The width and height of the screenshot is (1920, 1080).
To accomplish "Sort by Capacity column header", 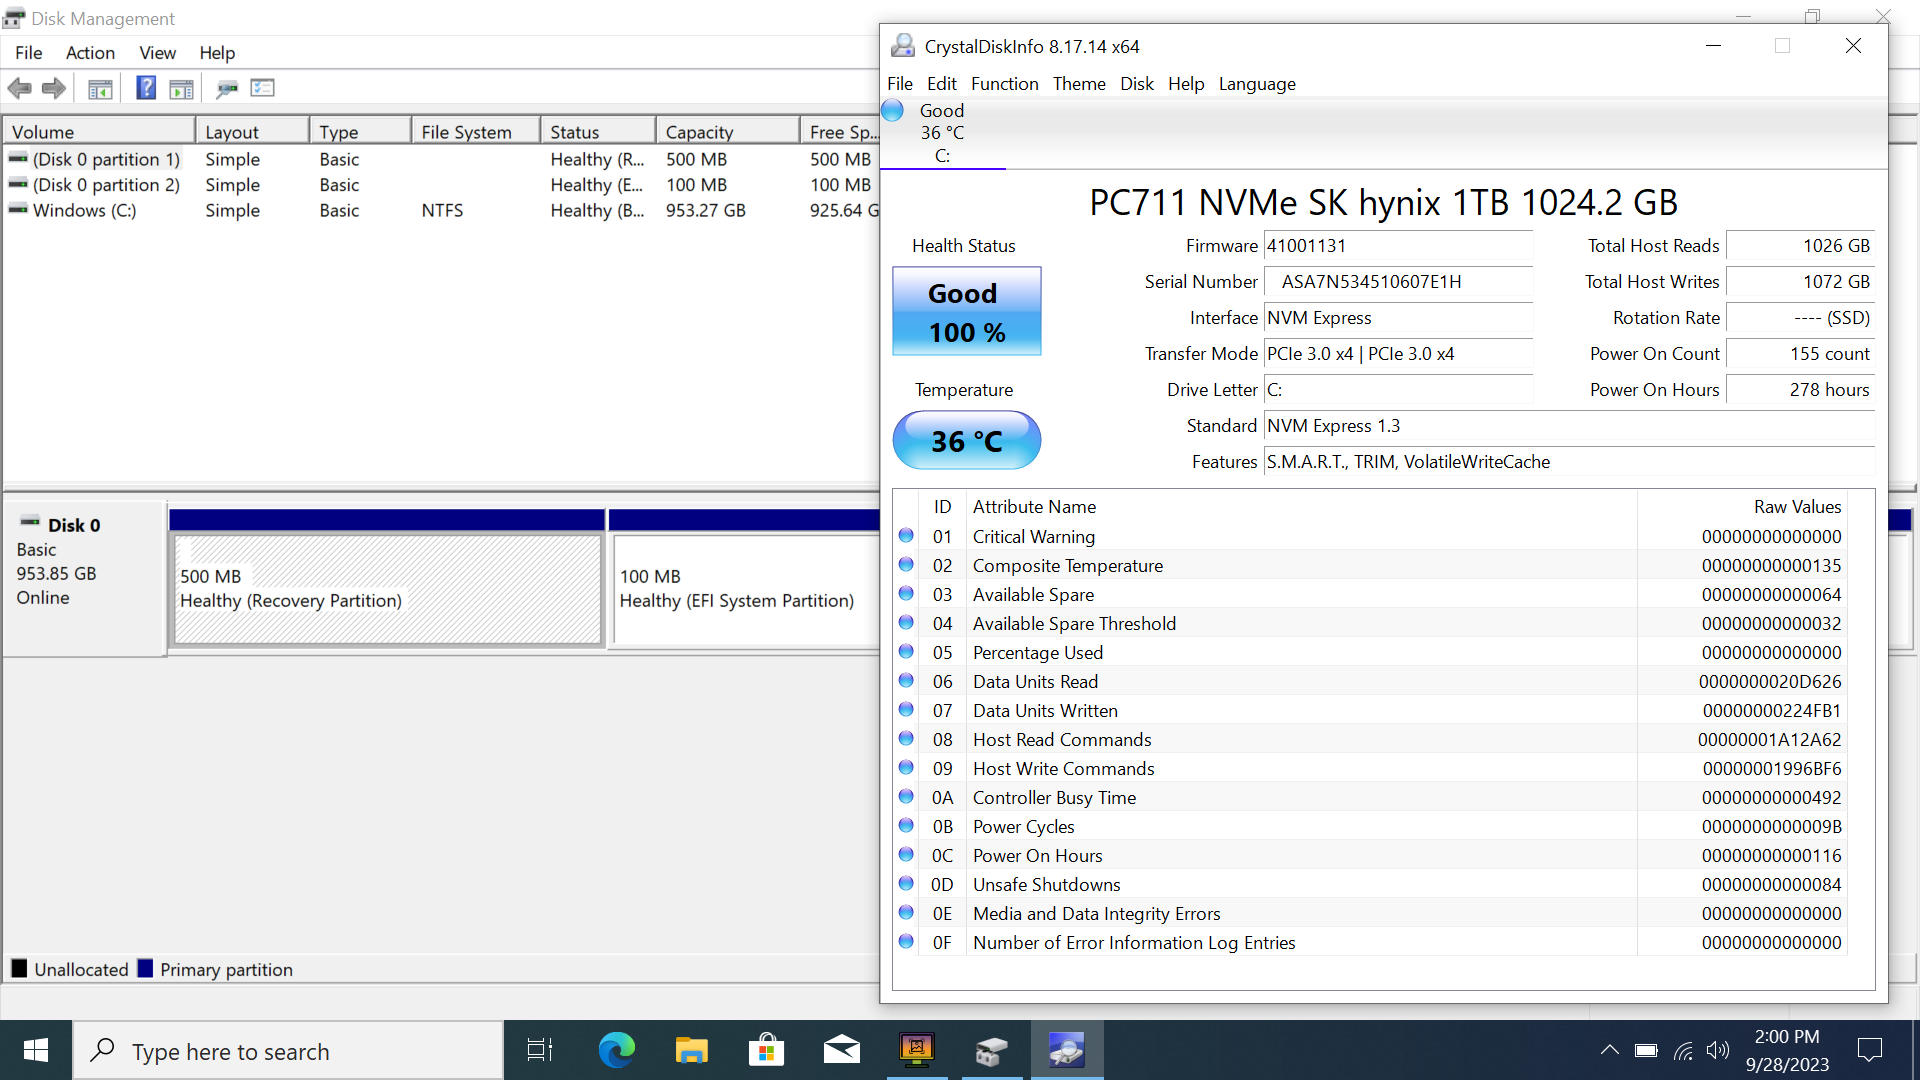I will coord(727,132).
